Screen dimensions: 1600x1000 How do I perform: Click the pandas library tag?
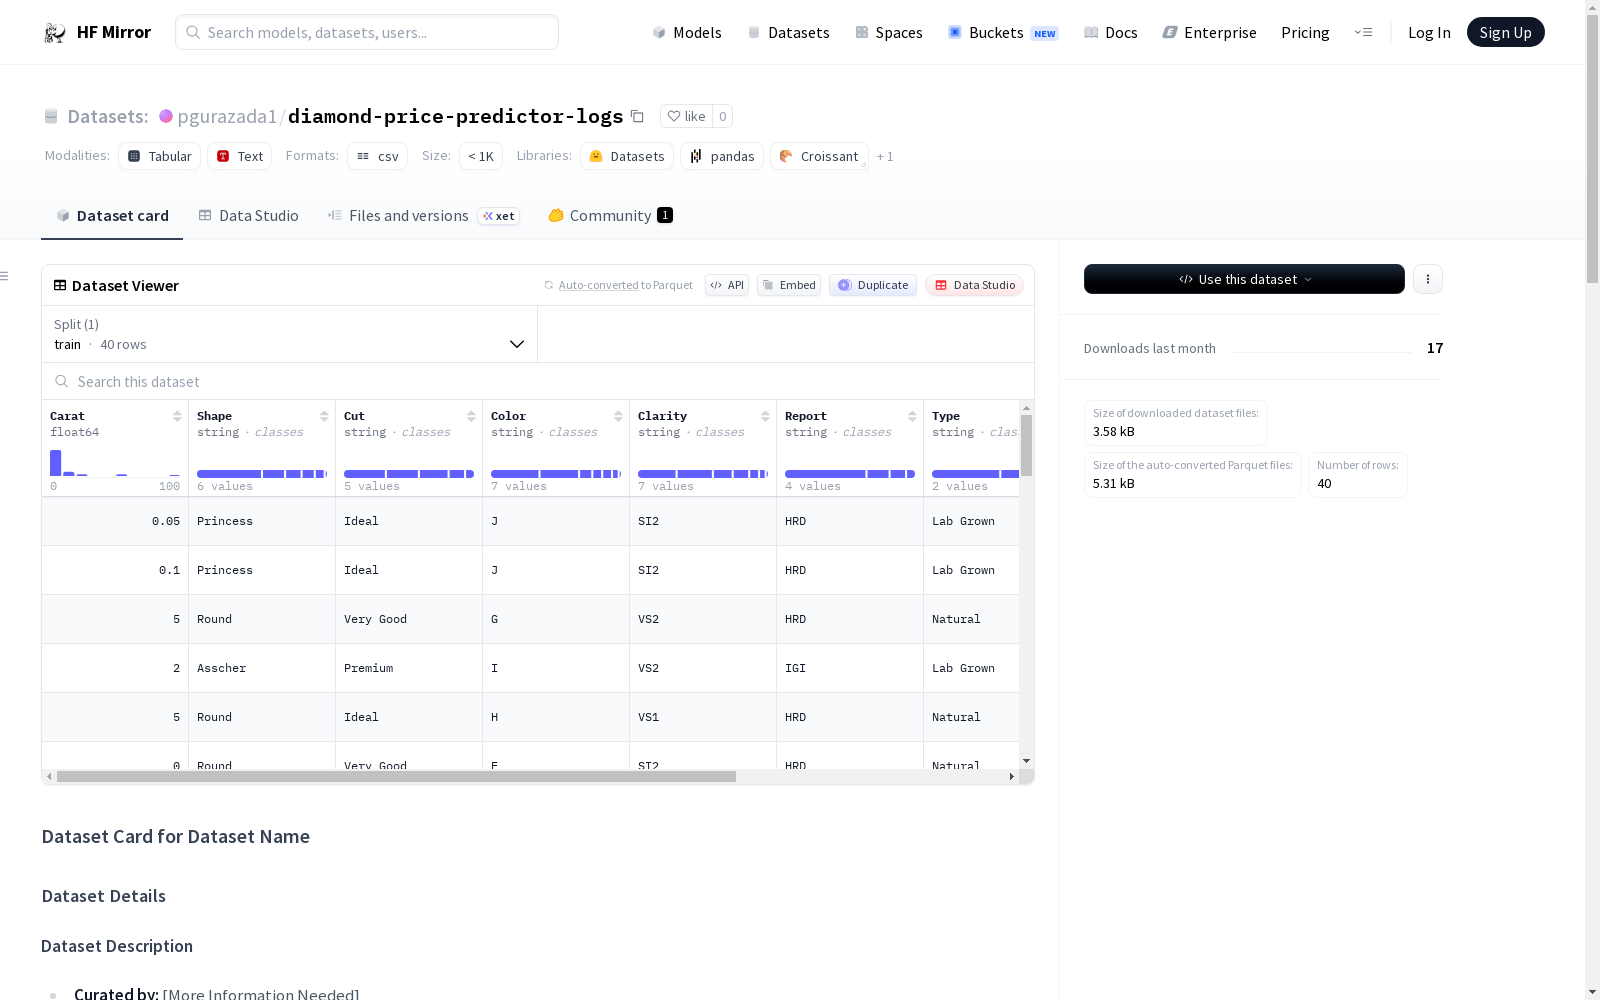722,156
